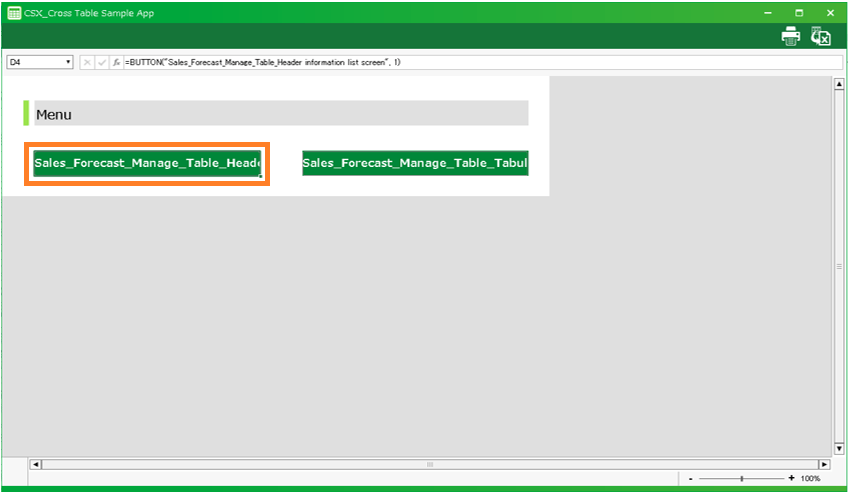850x494 pixels.
Task: Click the horizontal scrollbar thumb
Action: 430,465
